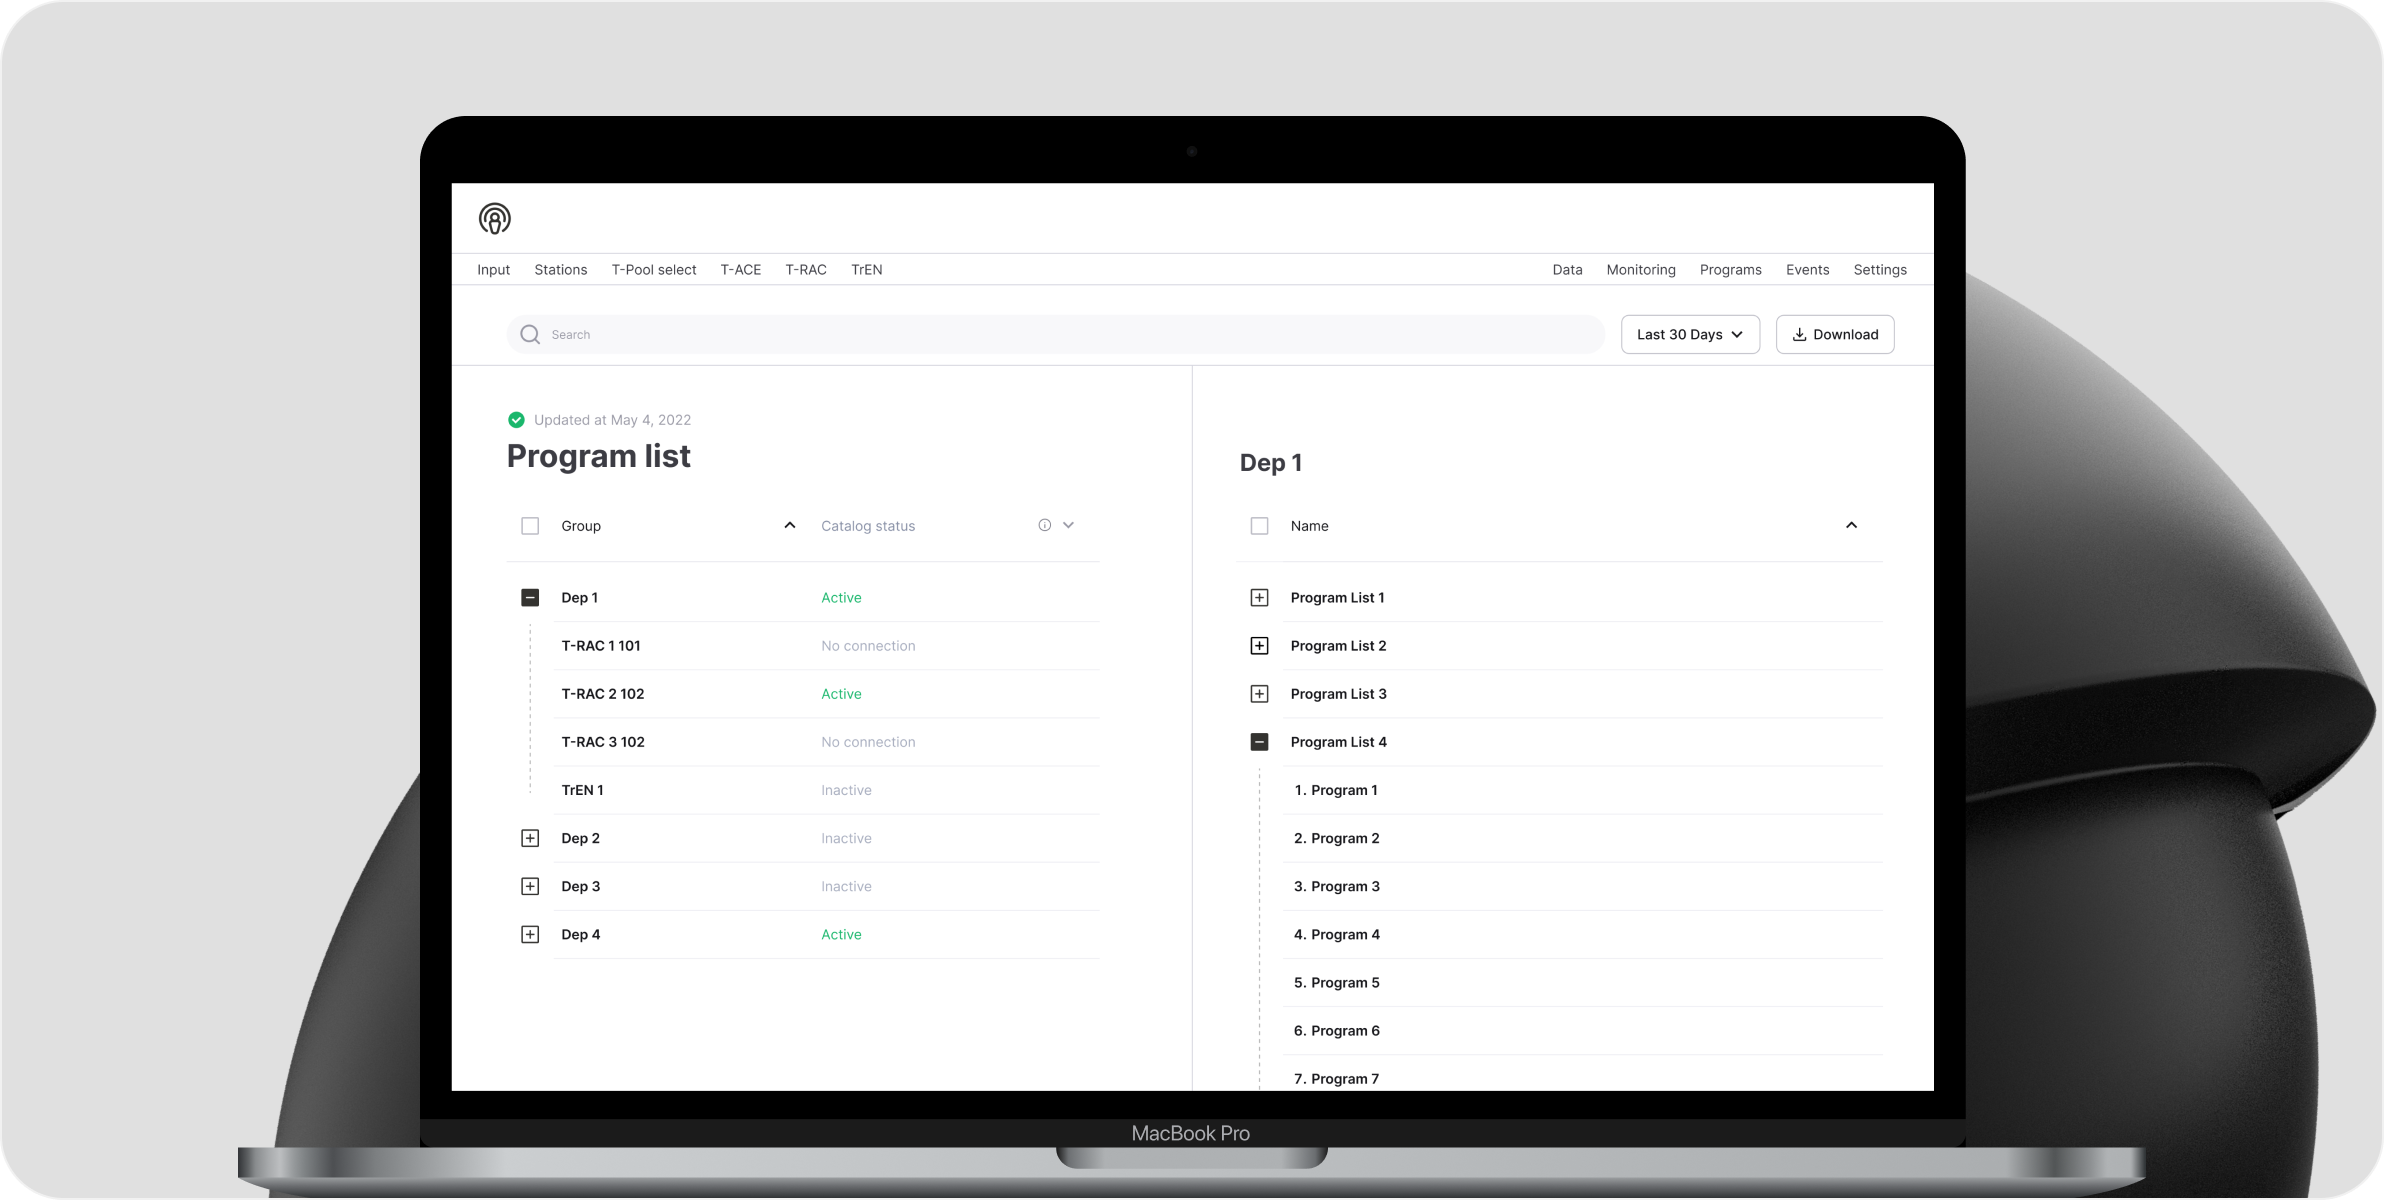The height and width of the screenshot is (1200, 2384).
Task: Select the T-RAC 2 102 row
Action: [x=603, y=694]
